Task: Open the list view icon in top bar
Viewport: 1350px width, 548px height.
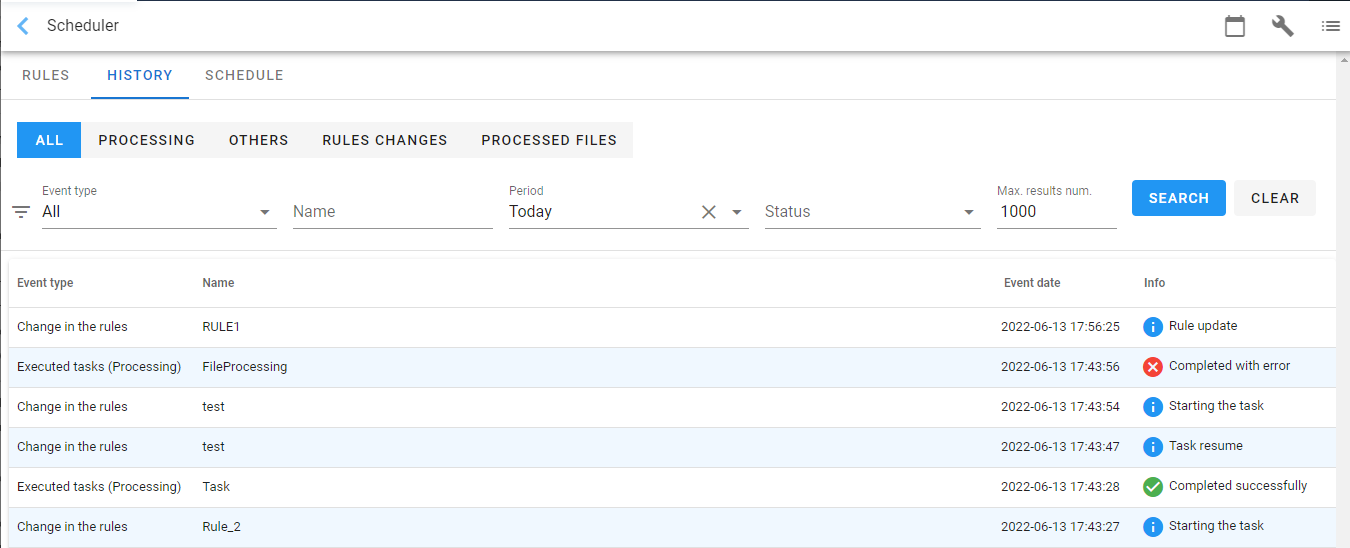Action: point(1330,26)
